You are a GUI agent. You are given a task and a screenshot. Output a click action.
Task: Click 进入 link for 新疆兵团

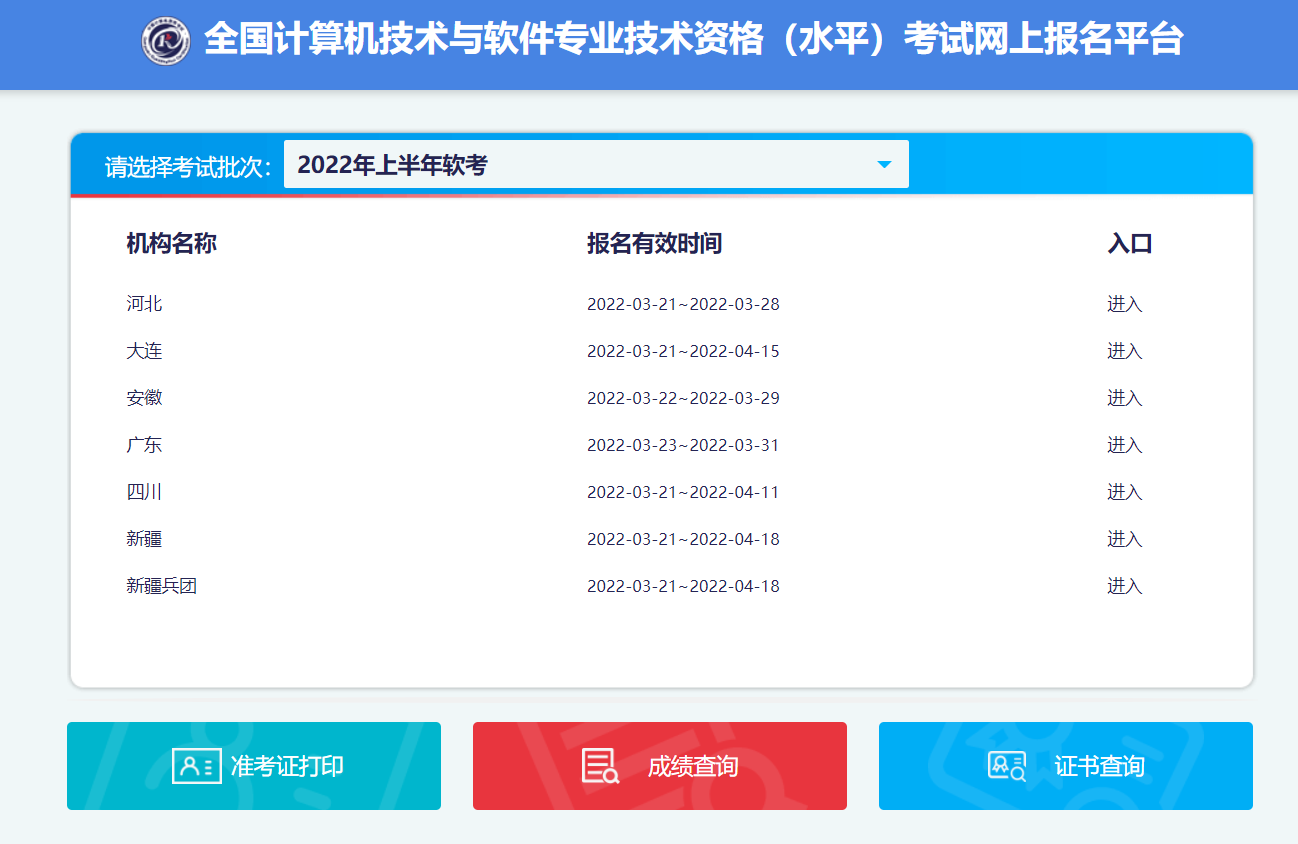1124,586
